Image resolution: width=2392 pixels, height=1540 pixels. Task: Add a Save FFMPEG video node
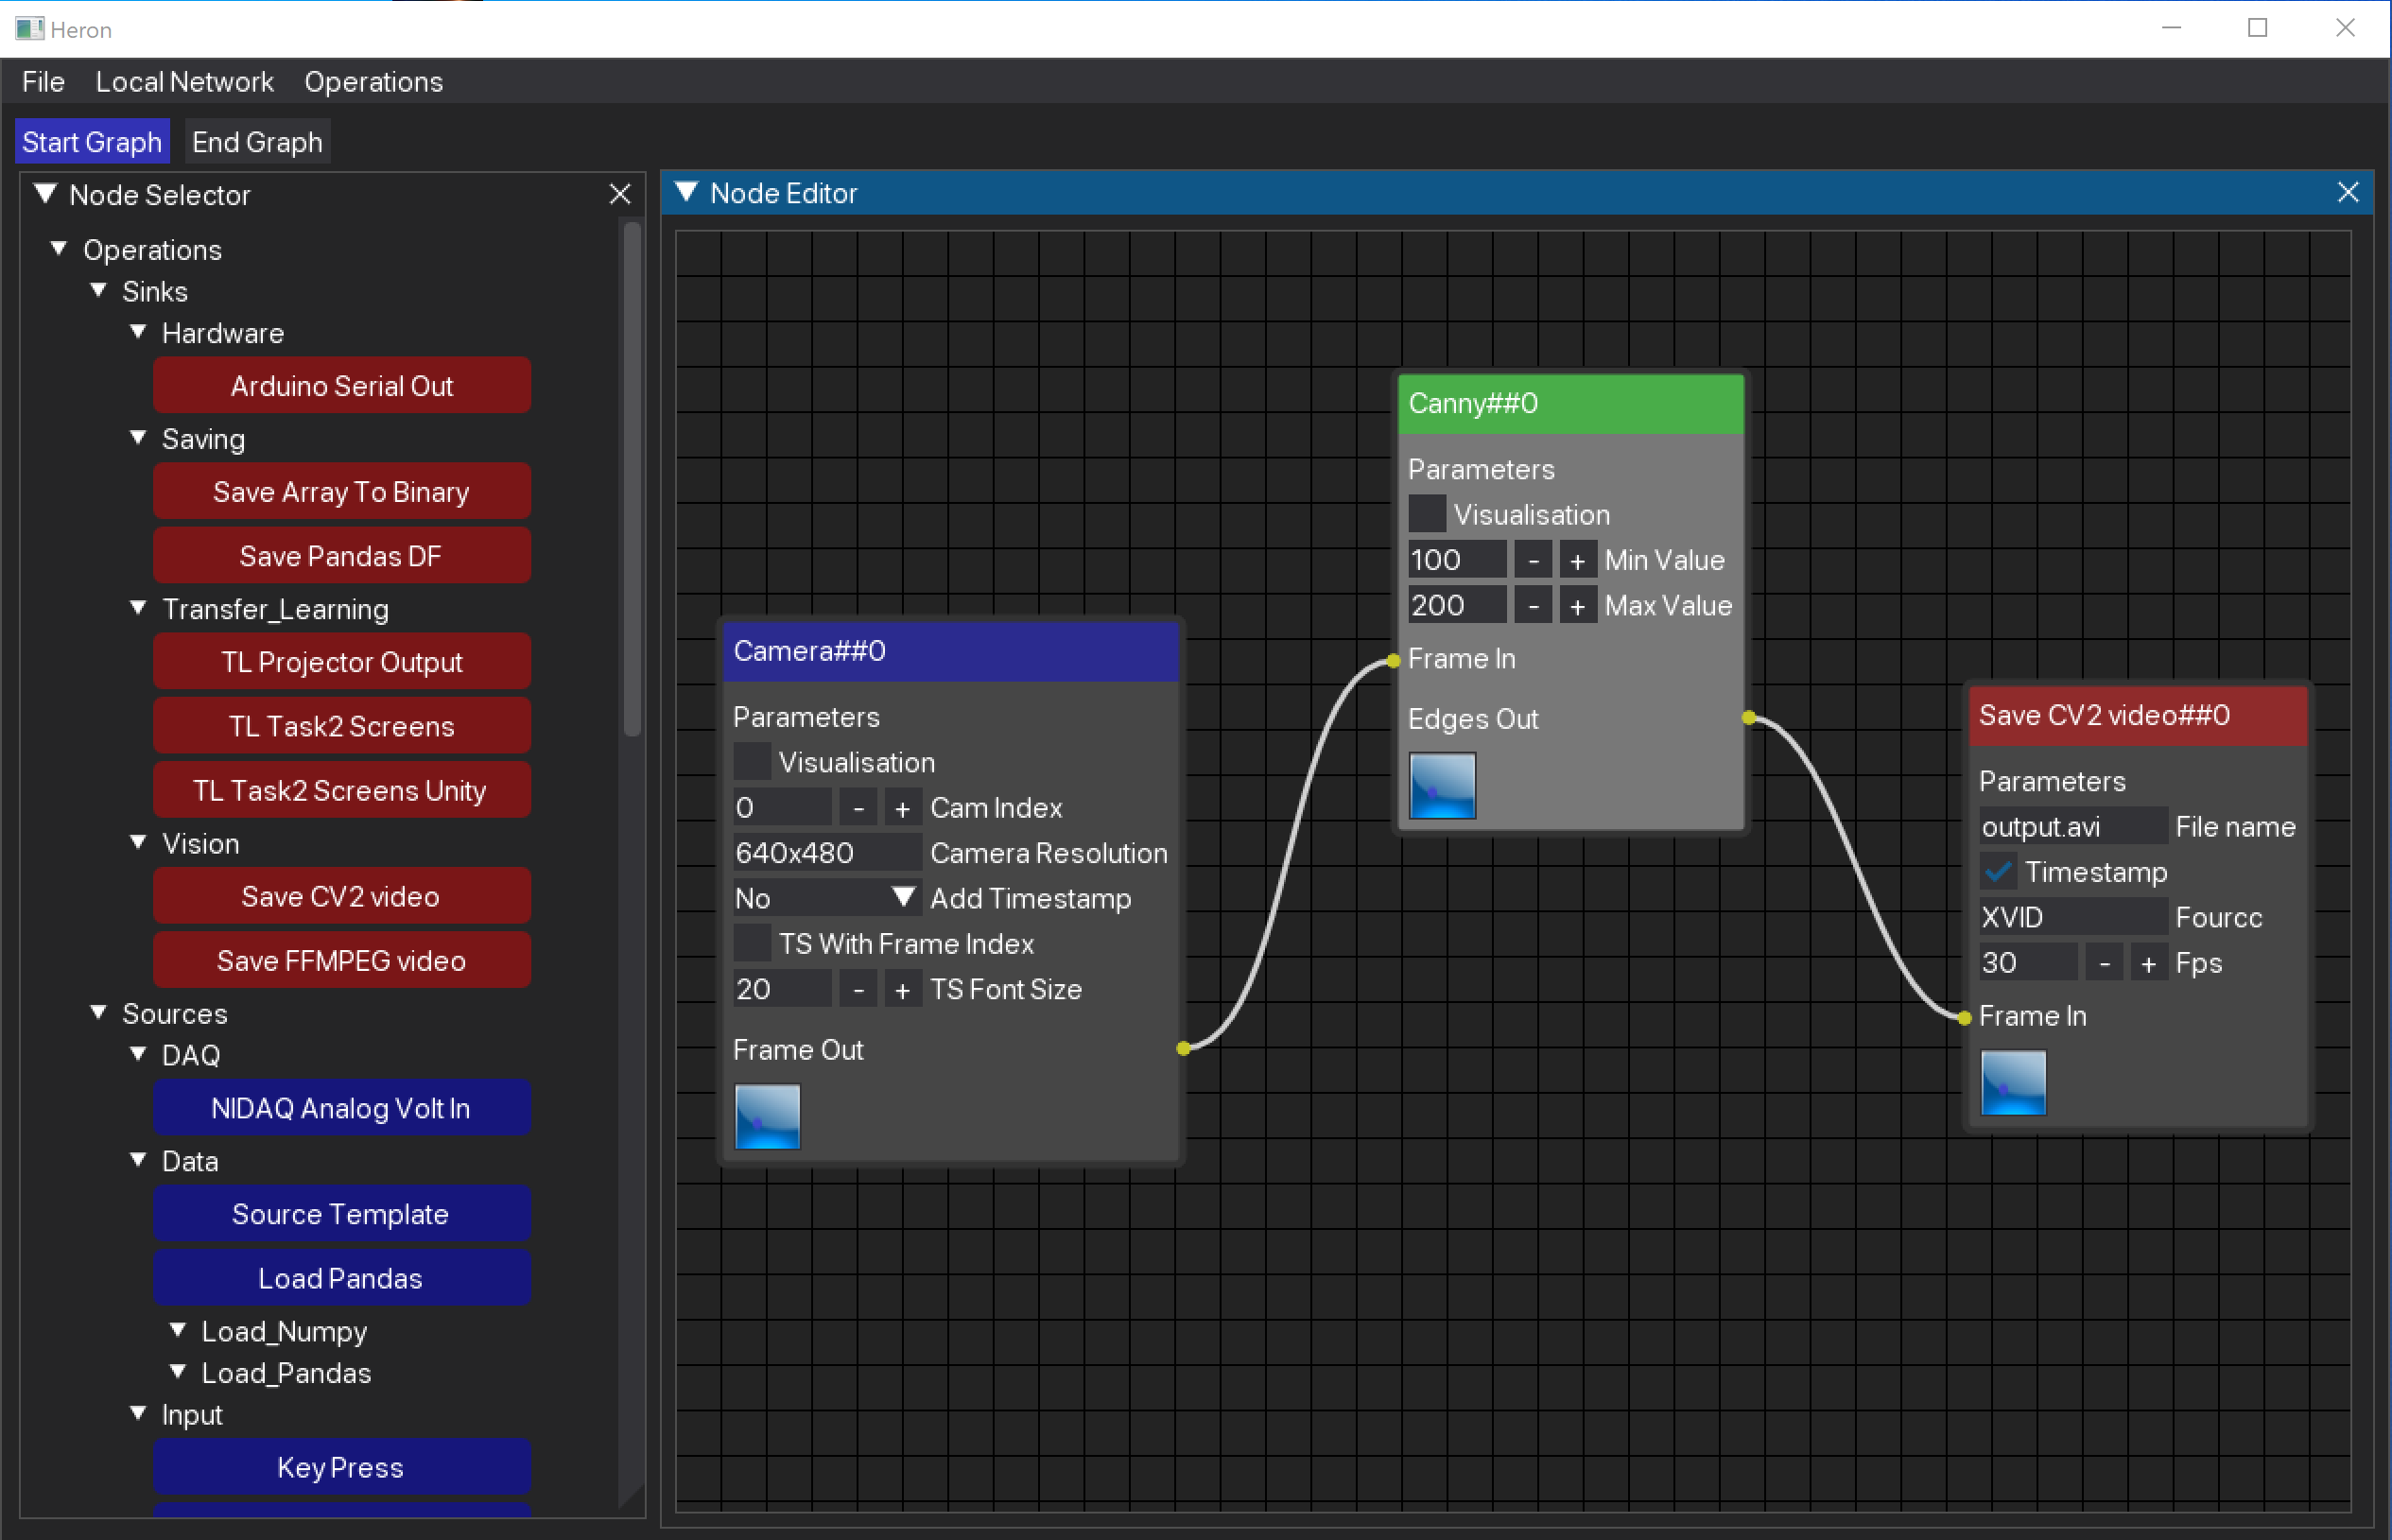341,960
